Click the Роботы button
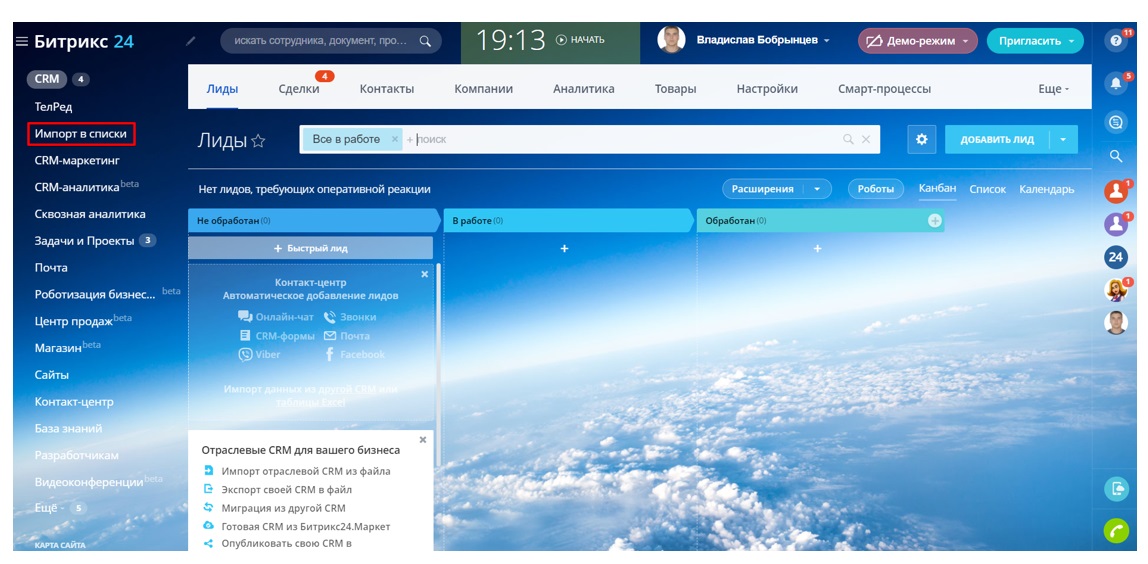 [x=876, y=189]
